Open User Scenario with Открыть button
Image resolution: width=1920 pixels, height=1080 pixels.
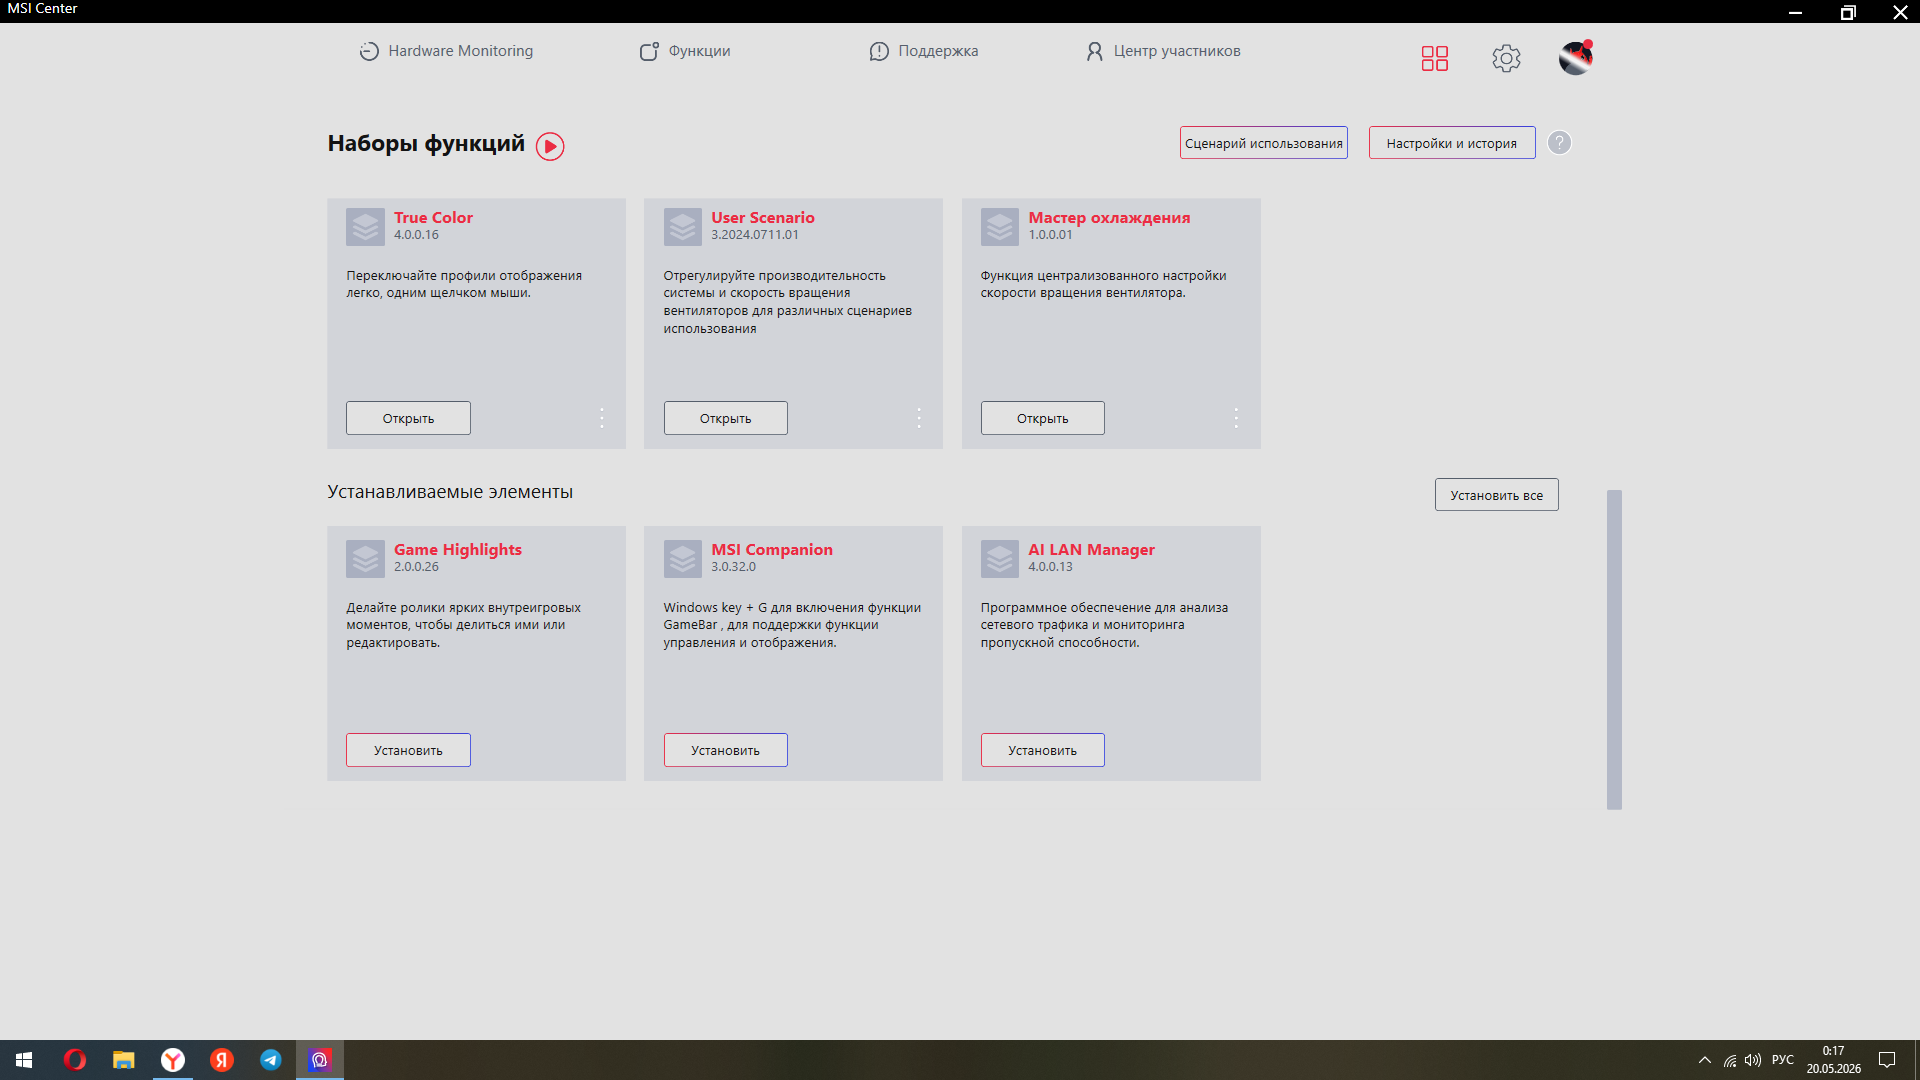[x=725, y=418]
